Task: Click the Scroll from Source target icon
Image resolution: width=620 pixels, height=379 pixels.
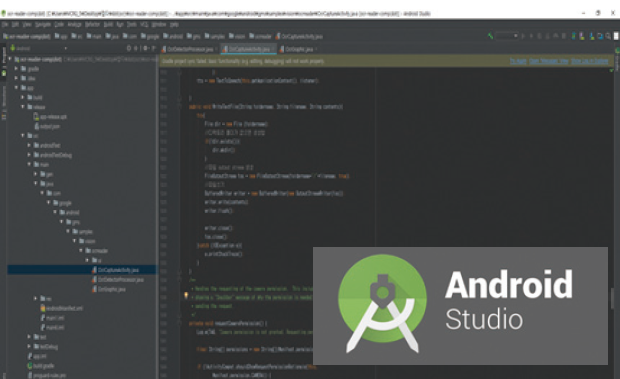Action: click(129, 48)
